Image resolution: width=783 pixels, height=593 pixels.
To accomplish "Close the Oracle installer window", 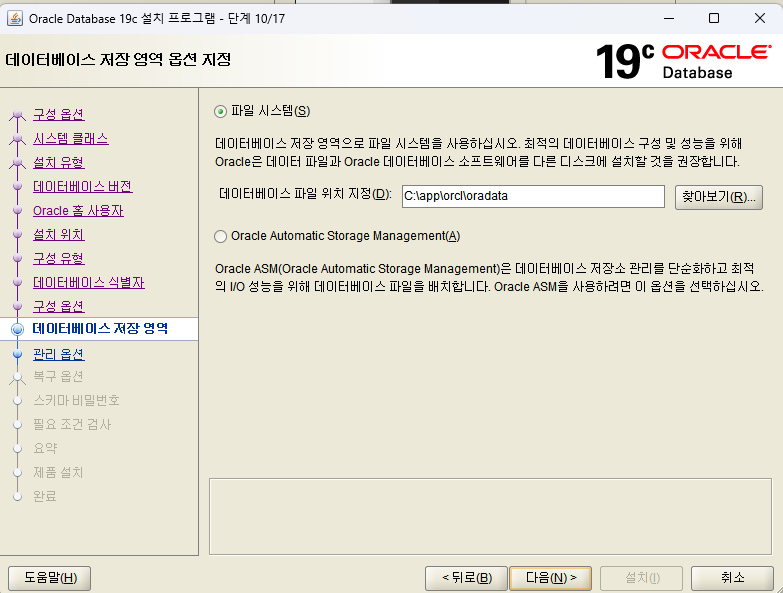I will coord(760,18).
